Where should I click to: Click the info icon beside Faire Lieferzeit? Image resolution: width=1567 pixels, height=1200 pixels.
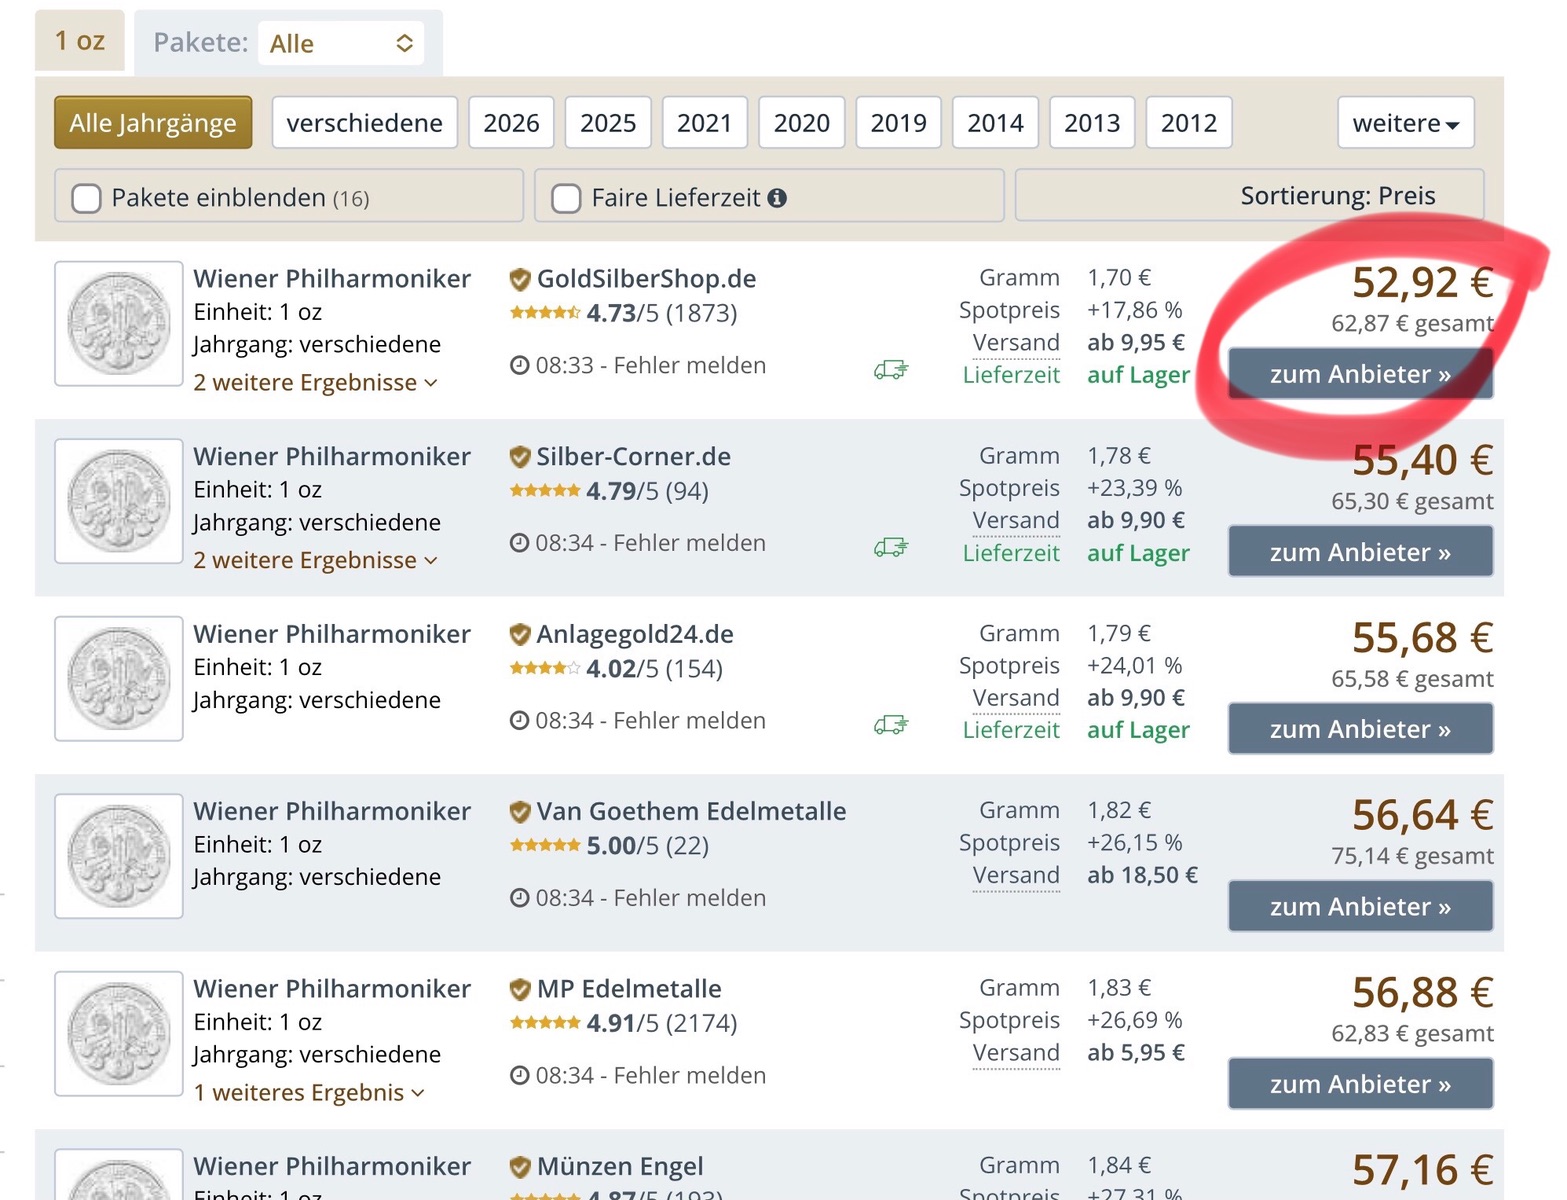(x=777, y=198)
